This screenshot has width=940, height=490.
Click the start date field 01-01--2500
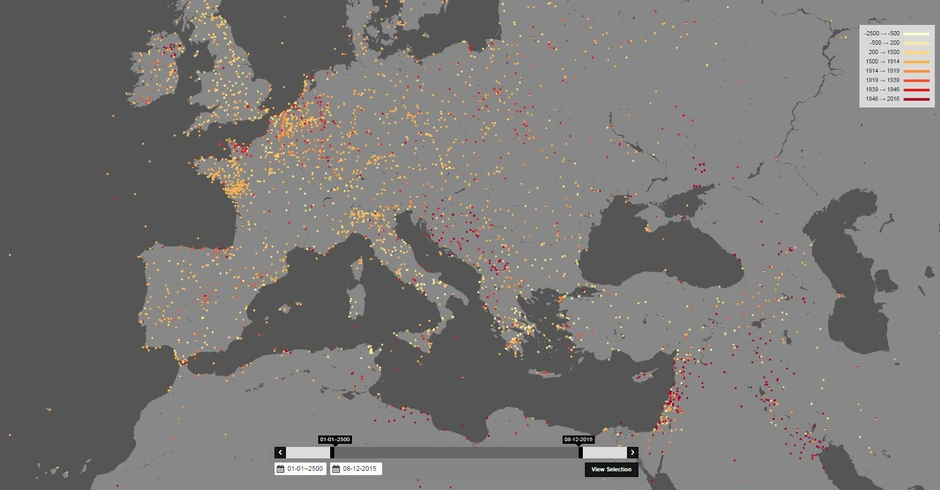[300, 469]
